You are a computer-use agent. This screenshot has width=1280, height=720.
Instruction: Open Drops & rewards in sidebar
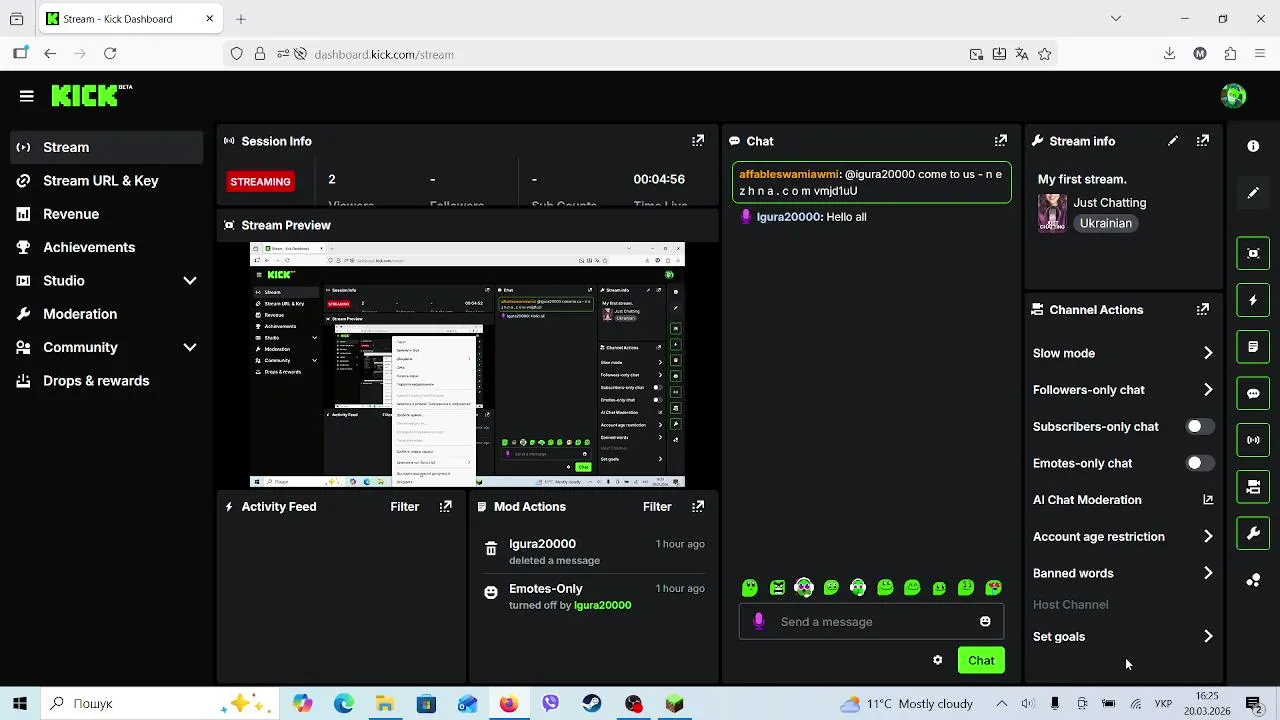(107, 381)
